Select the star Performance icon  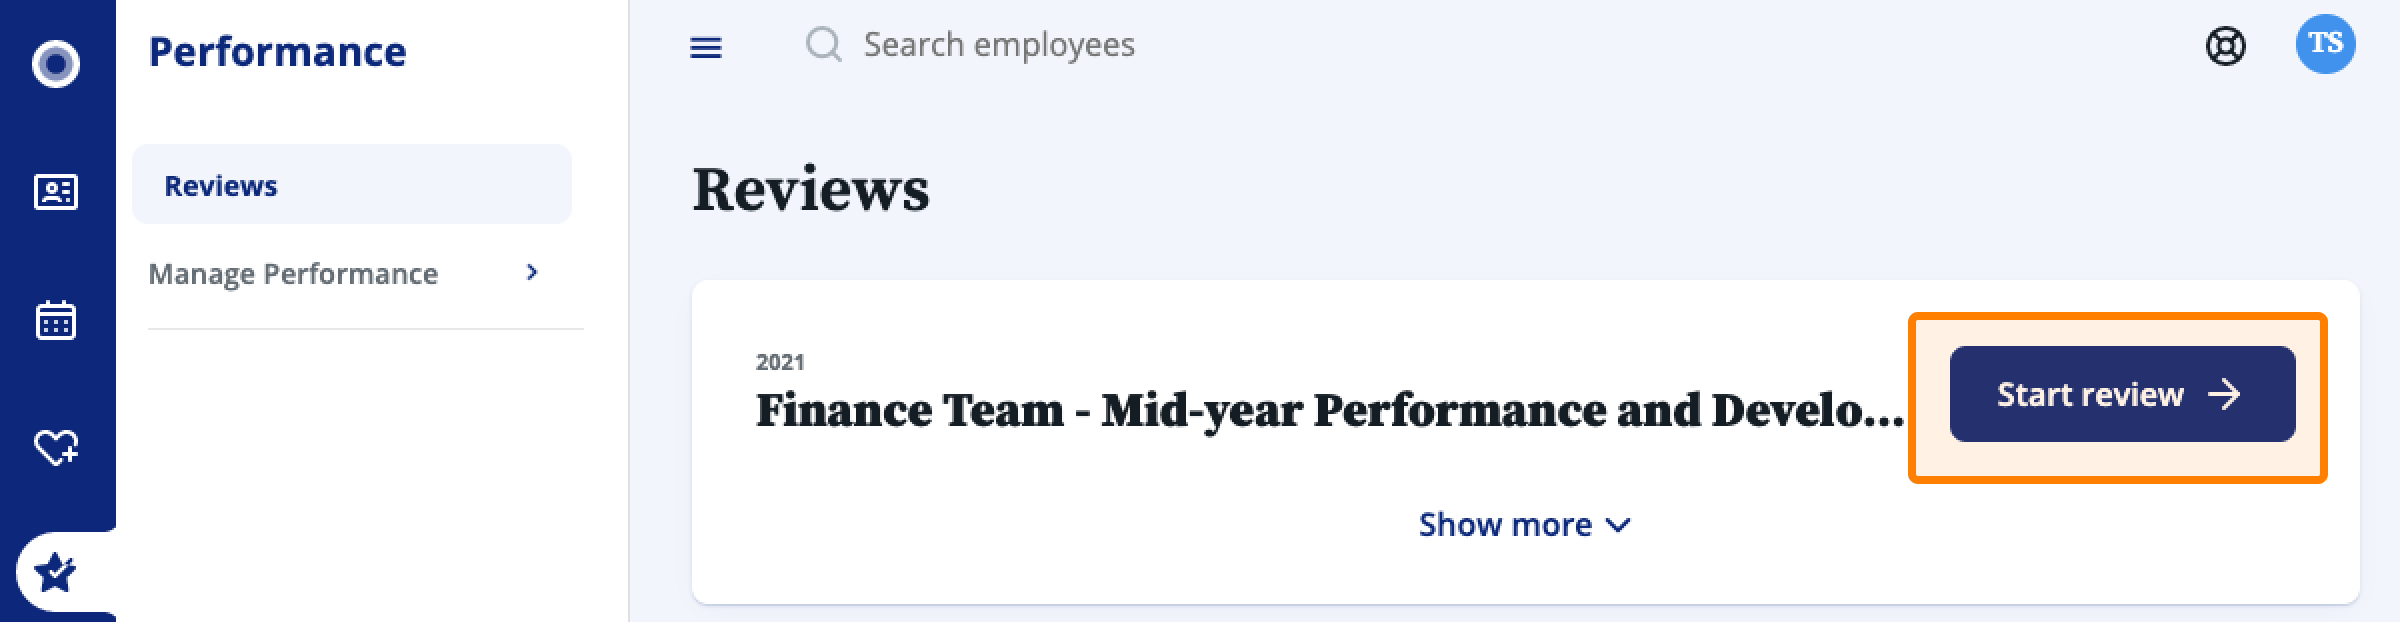point(56,573)
